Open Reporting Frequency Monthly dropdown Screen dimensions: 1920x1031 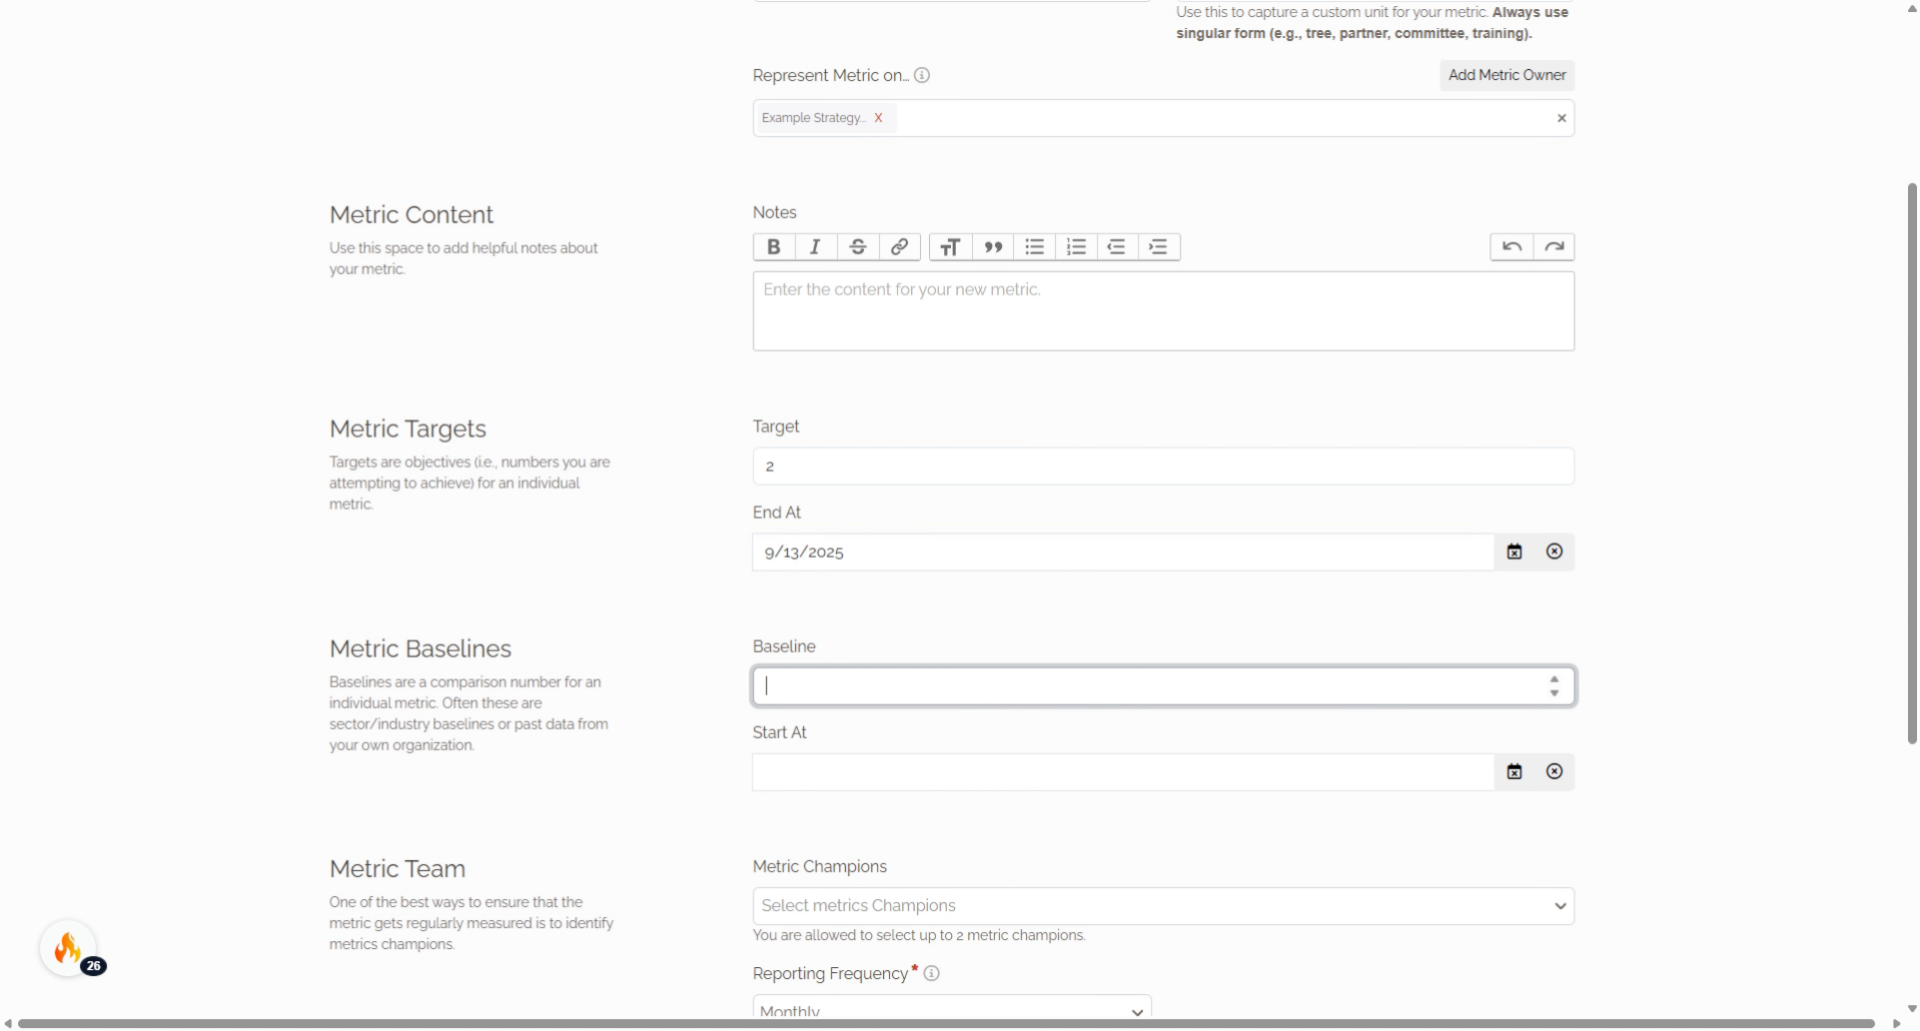952,1008
